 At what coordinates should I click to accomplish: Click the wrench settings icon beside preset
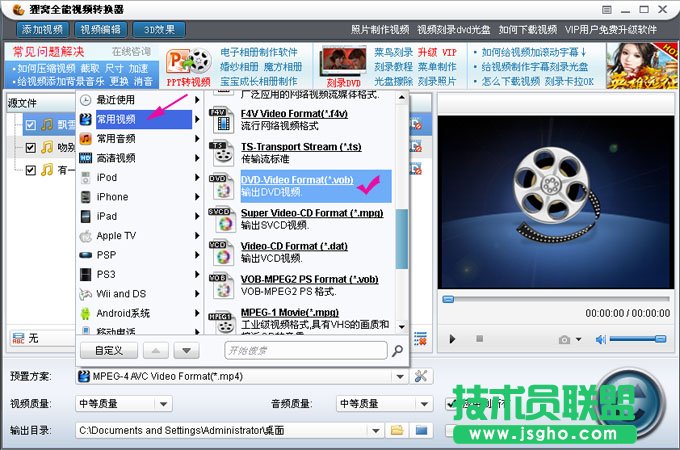pos(421,376)
